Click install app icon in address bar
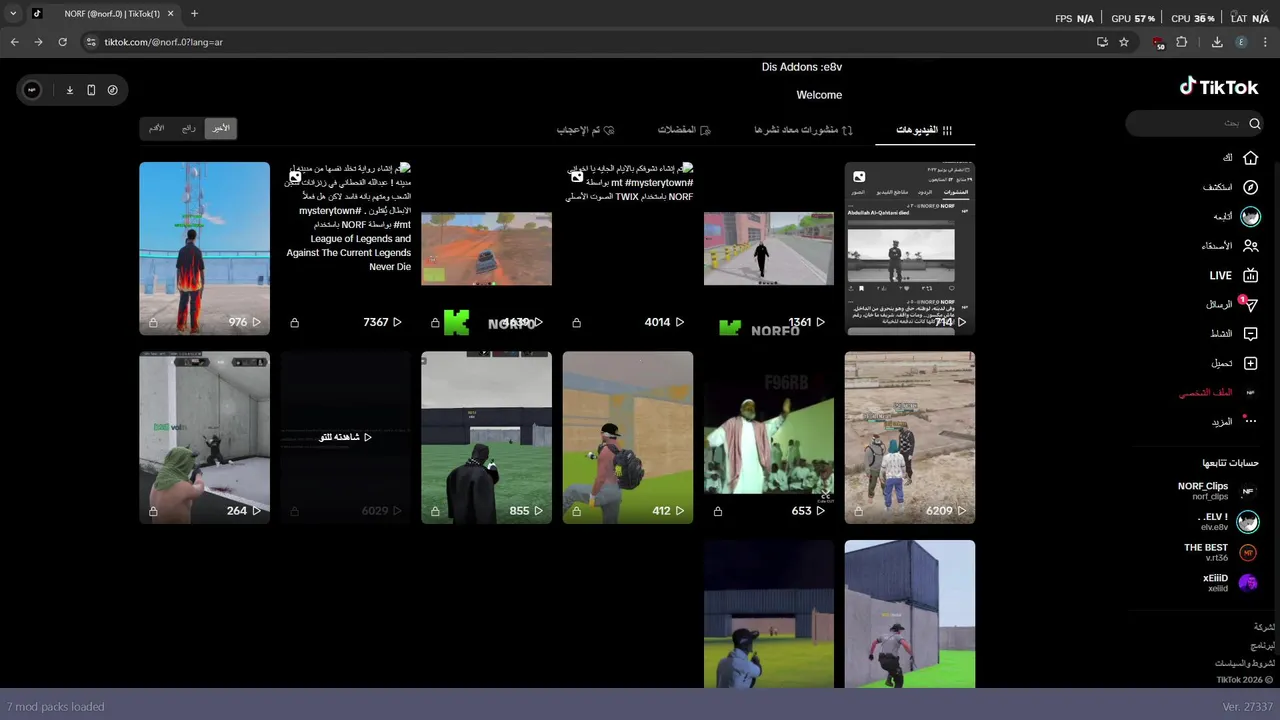Viewport: 1280px width, 720px height. 1102,42
